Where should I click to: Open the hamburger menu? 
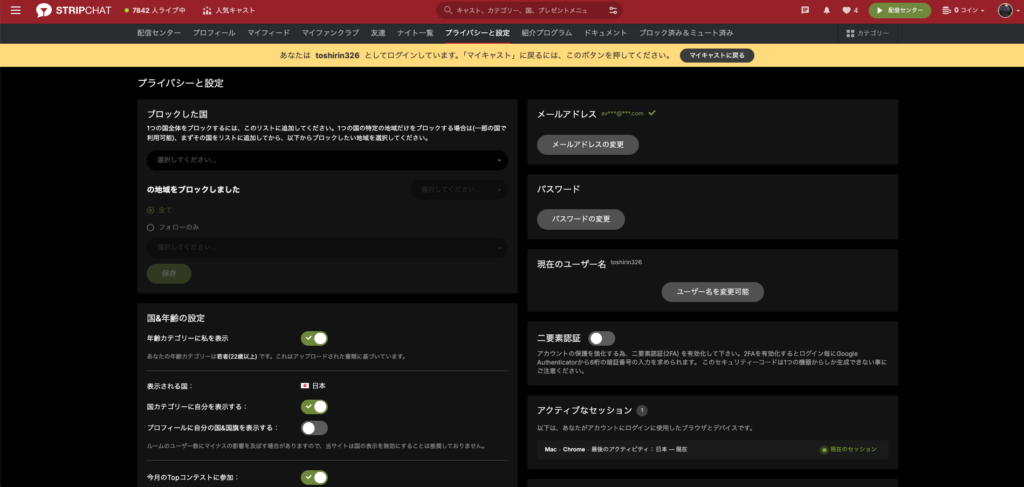[15, 10]
